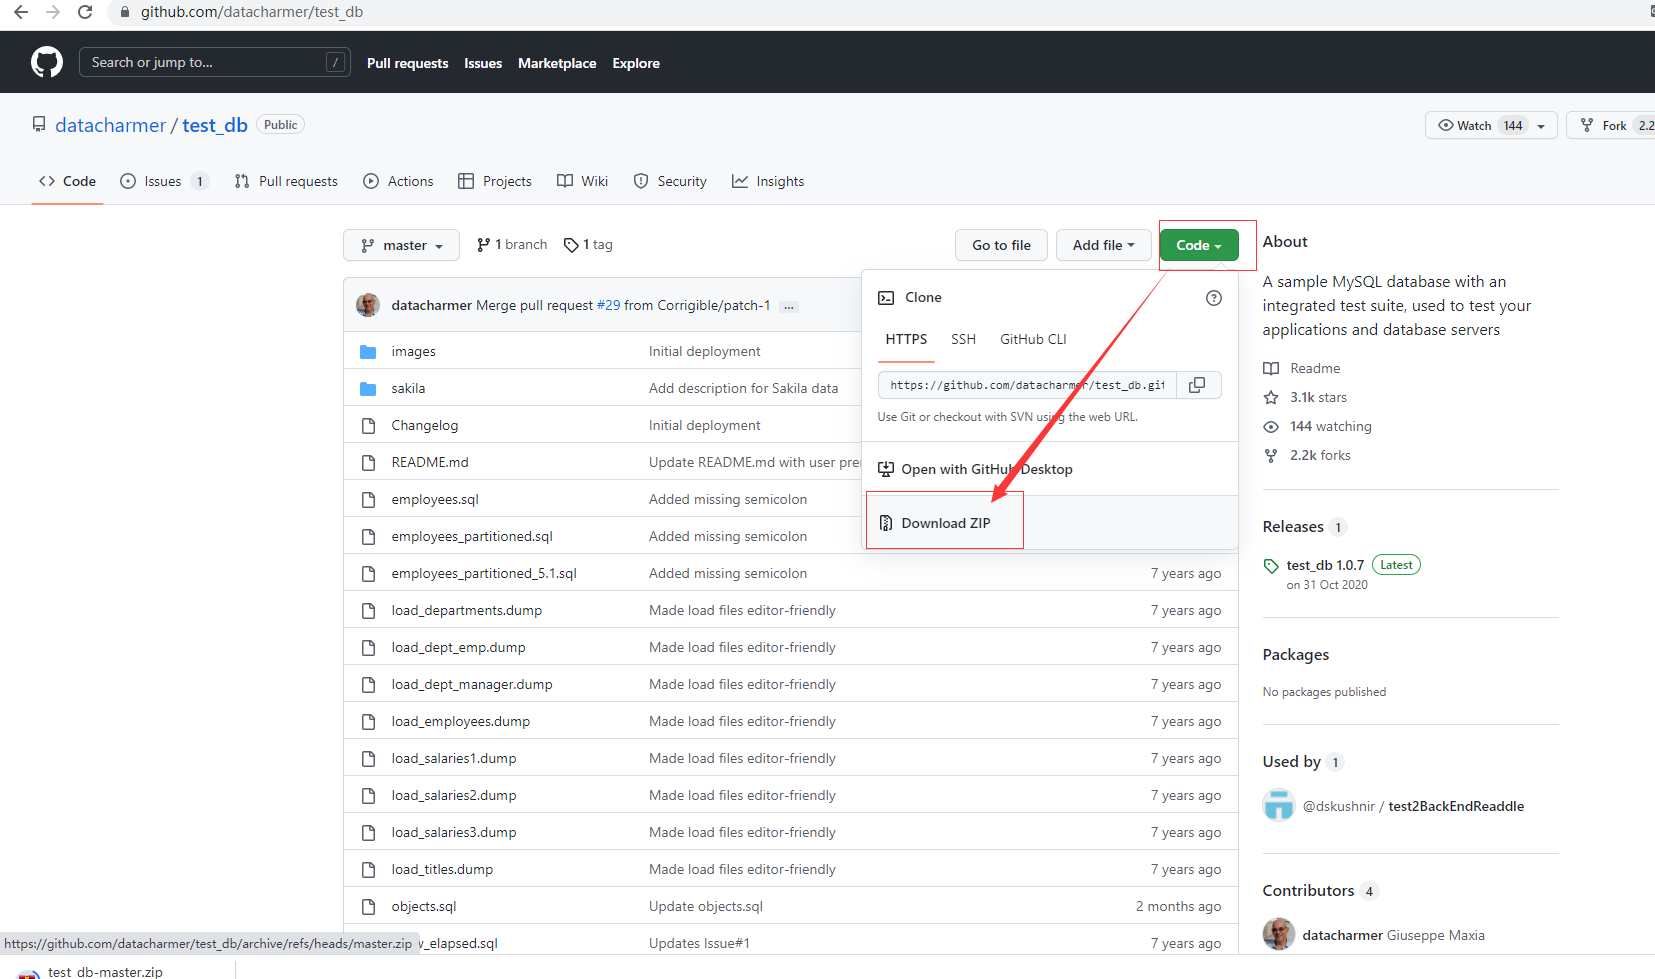Click datacharmer's avatar in the commit row
This screenshot has width=1655, height=979.
368,305
